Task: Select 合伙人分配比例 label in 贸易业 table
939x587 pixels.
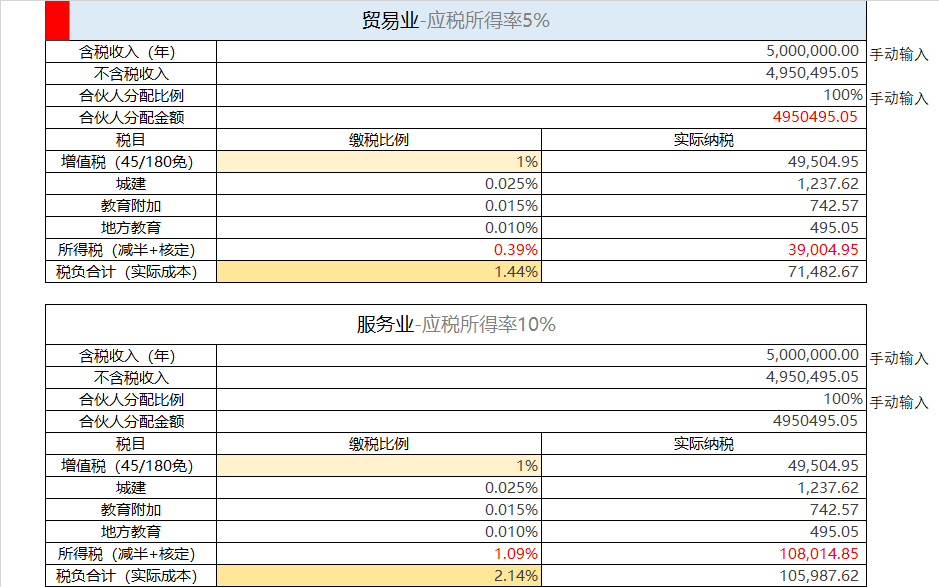Action: 131,95
